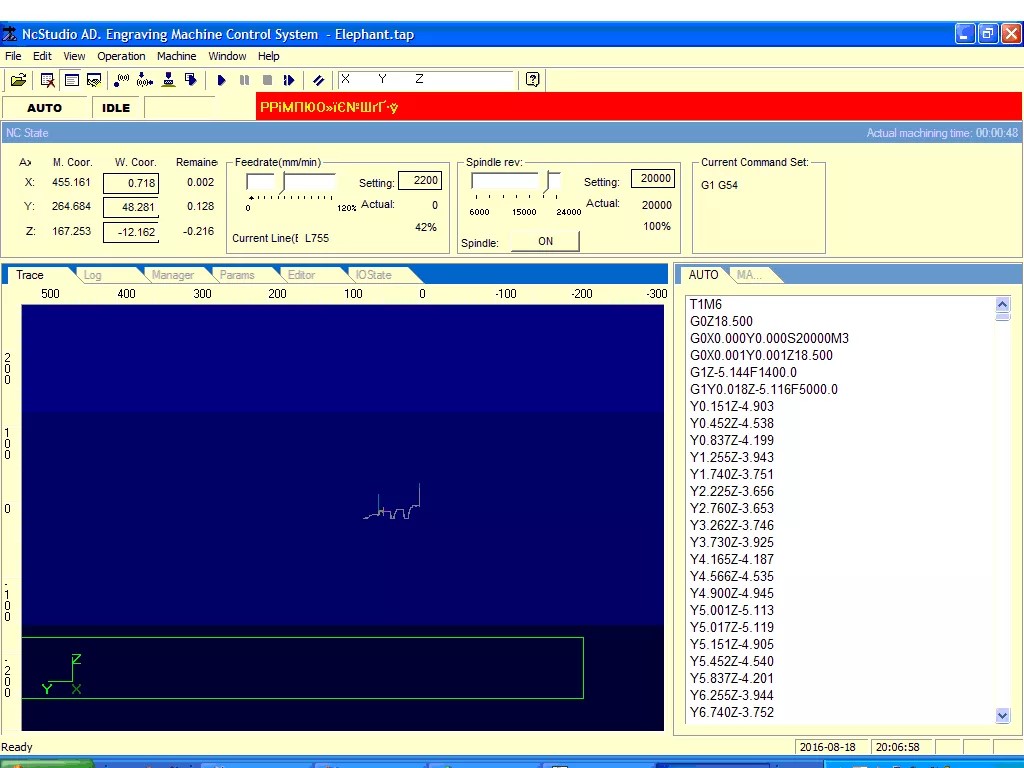
Task: Select the MA... tab next to AUTO
Action: 750,275
